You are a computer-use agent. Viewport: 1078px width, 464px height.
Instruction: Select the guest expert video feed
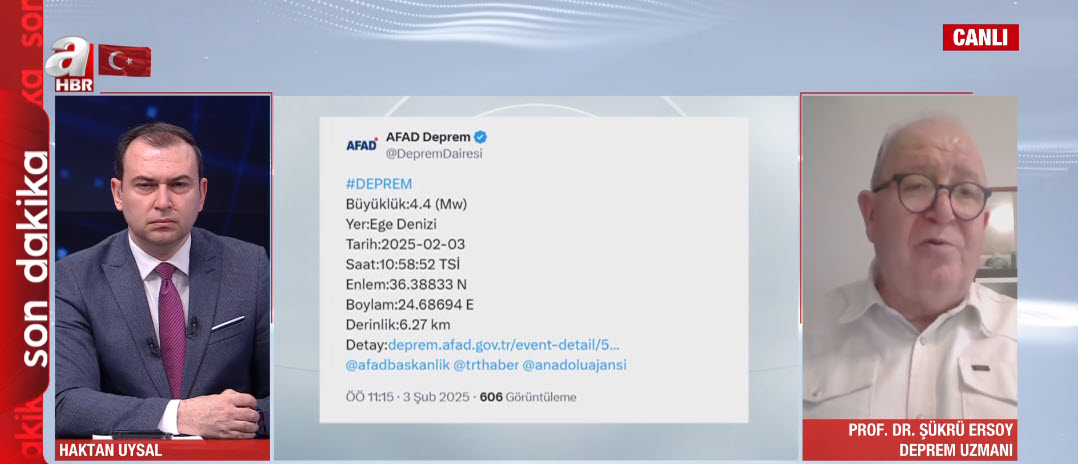click(x=910, y=258)
